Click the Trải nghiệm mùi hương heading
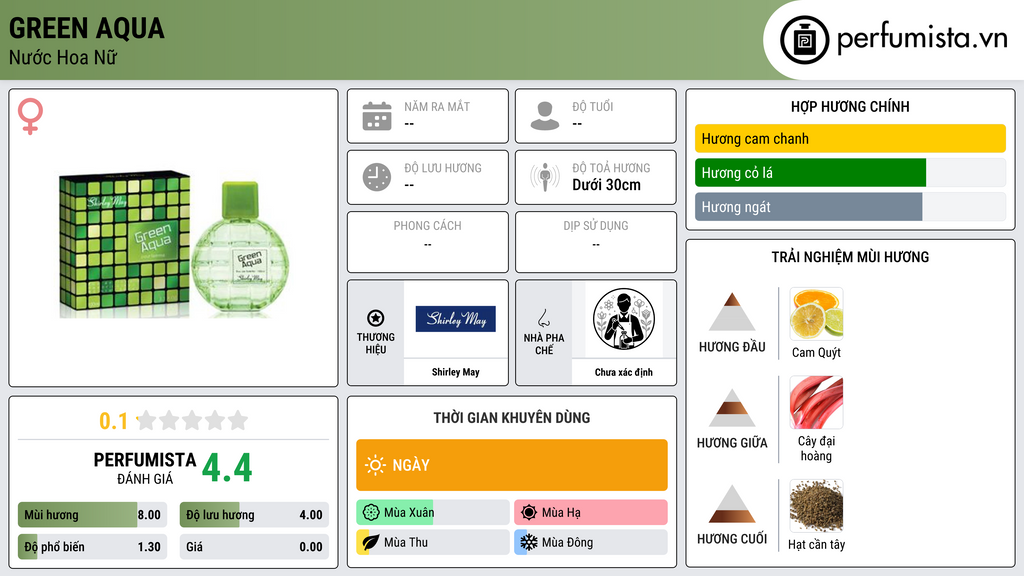Viewport: 1024px width, 576px height. 850,257
